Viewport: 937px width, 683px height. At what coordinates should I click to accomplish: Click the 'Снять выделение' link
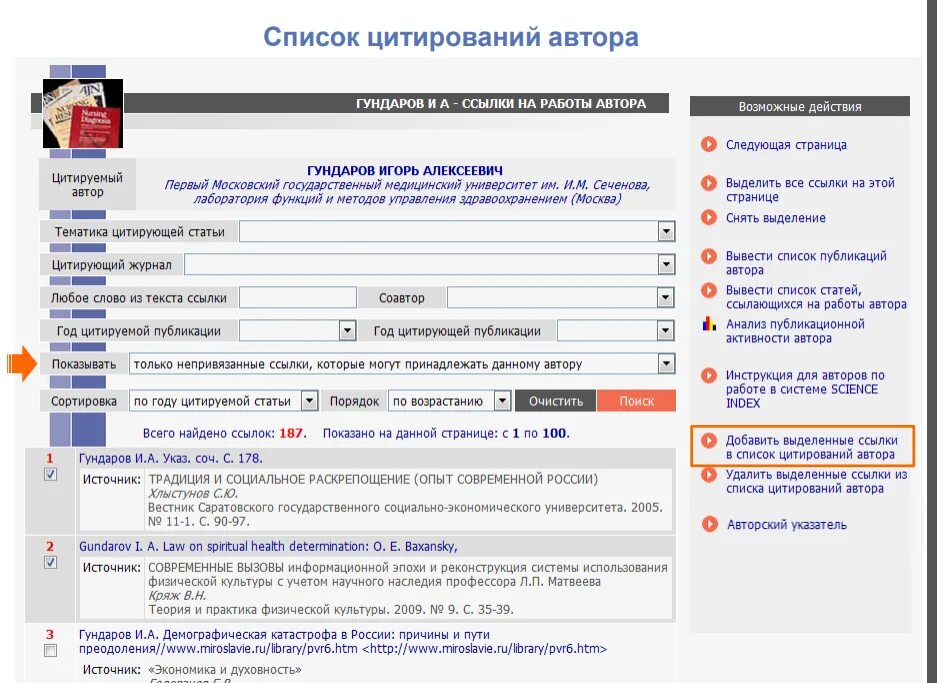776,218
